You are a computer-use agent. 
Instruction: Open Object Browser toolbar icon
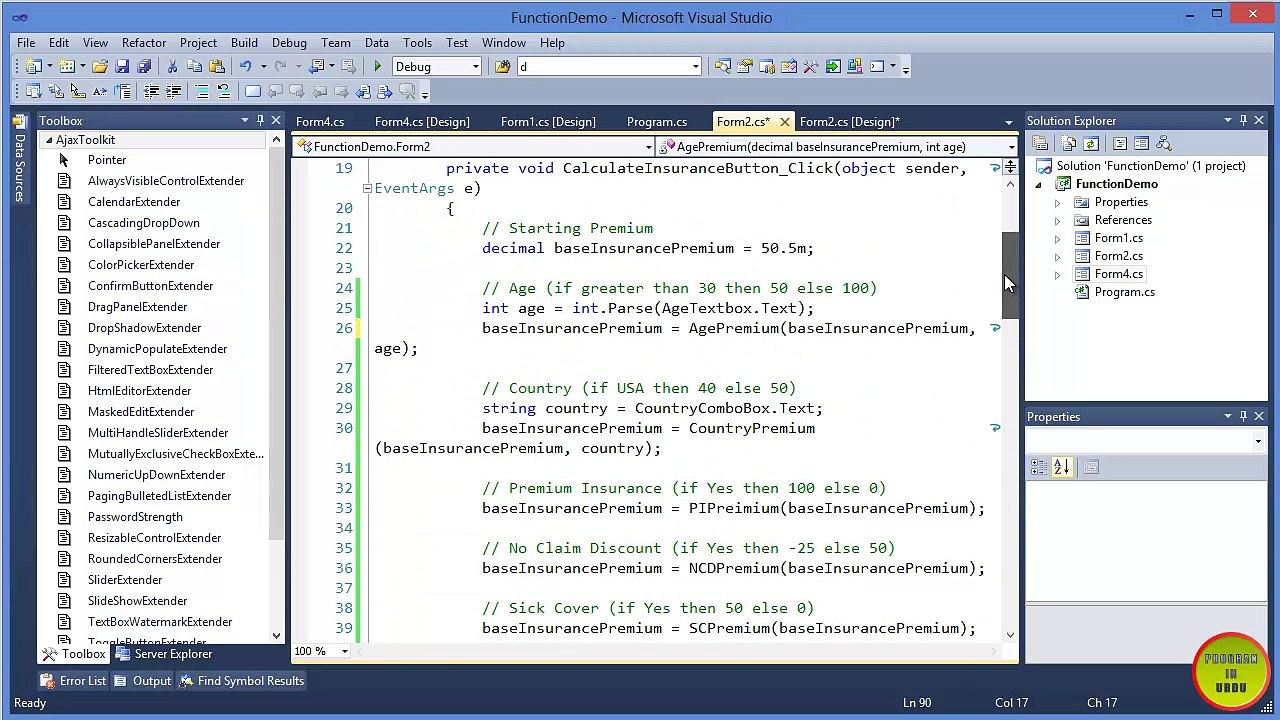pos(789,66)
